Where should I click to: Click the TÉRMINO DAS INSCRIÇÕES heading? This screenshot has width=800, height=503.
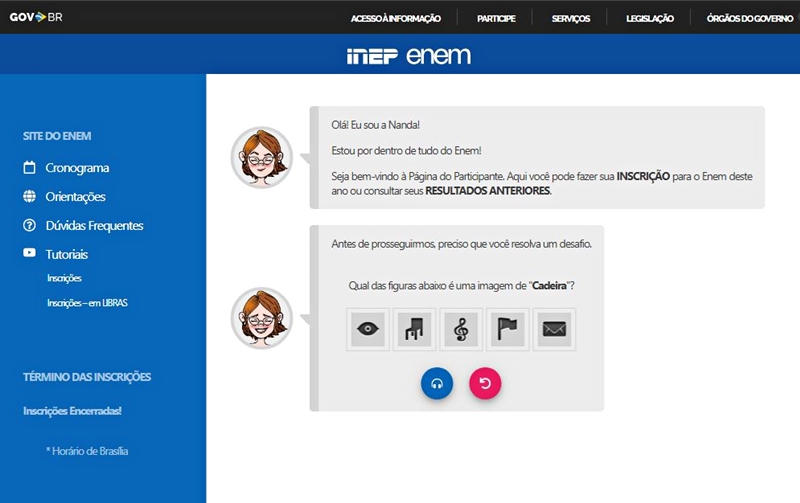pyautogui.click(x=87, y=377)
